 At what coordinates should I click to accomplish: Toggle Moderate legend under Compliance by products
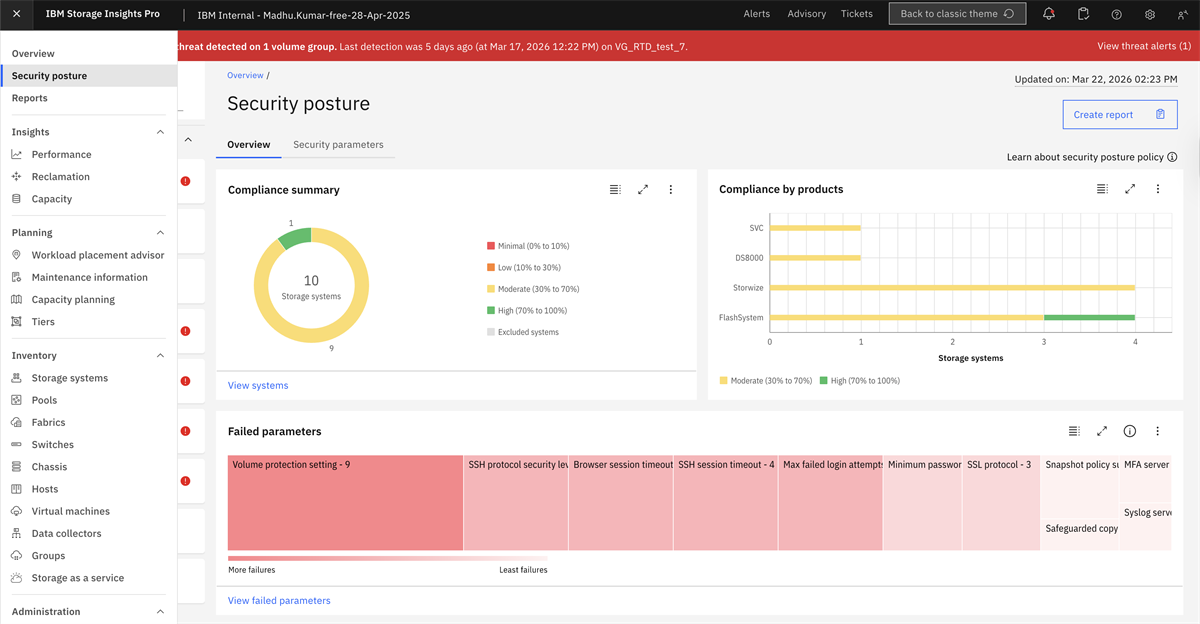point(766,381)
